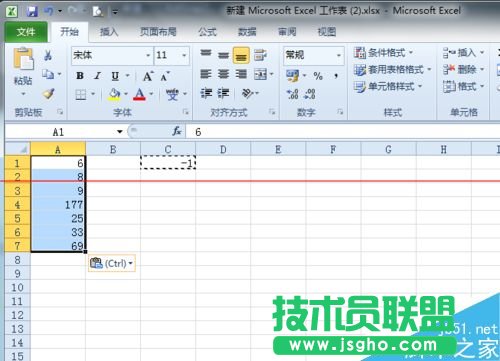Switch to the 数据 Data tab

click(x=247, y=32)
